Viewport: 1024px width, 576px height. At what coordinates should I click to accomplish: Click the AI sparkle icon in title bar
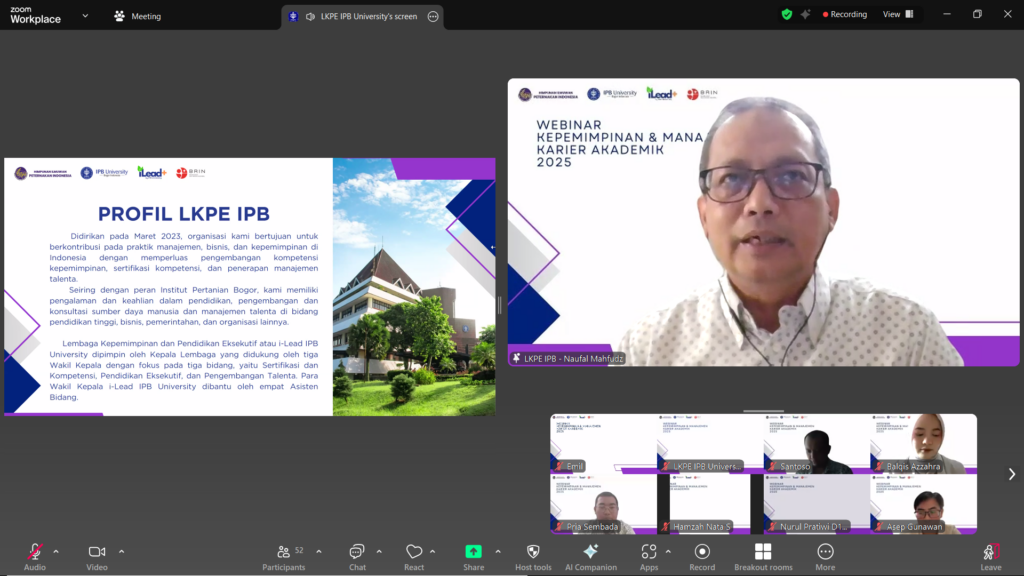[x=805, y=14]
